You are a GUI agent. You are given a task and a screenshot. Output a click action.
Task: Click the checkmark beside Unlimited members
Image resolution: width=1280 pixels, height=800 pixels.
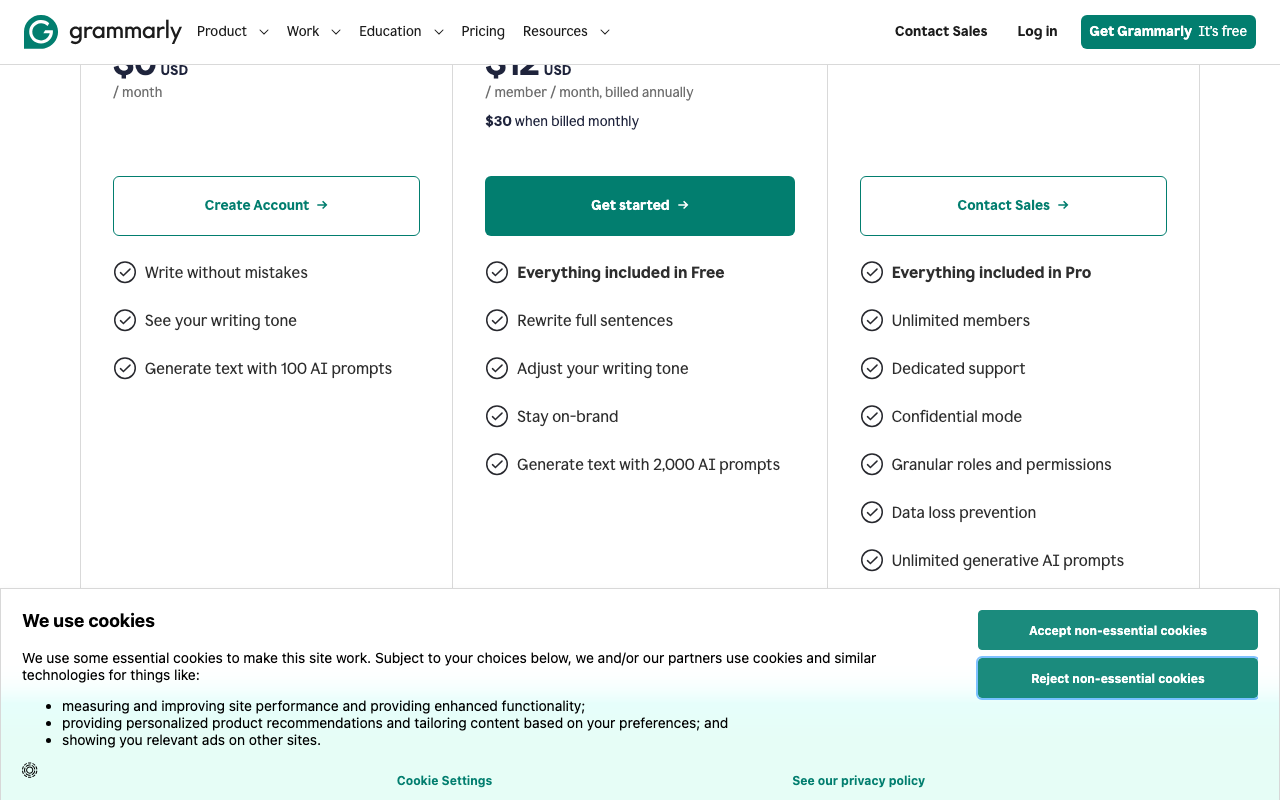(872, 320)
